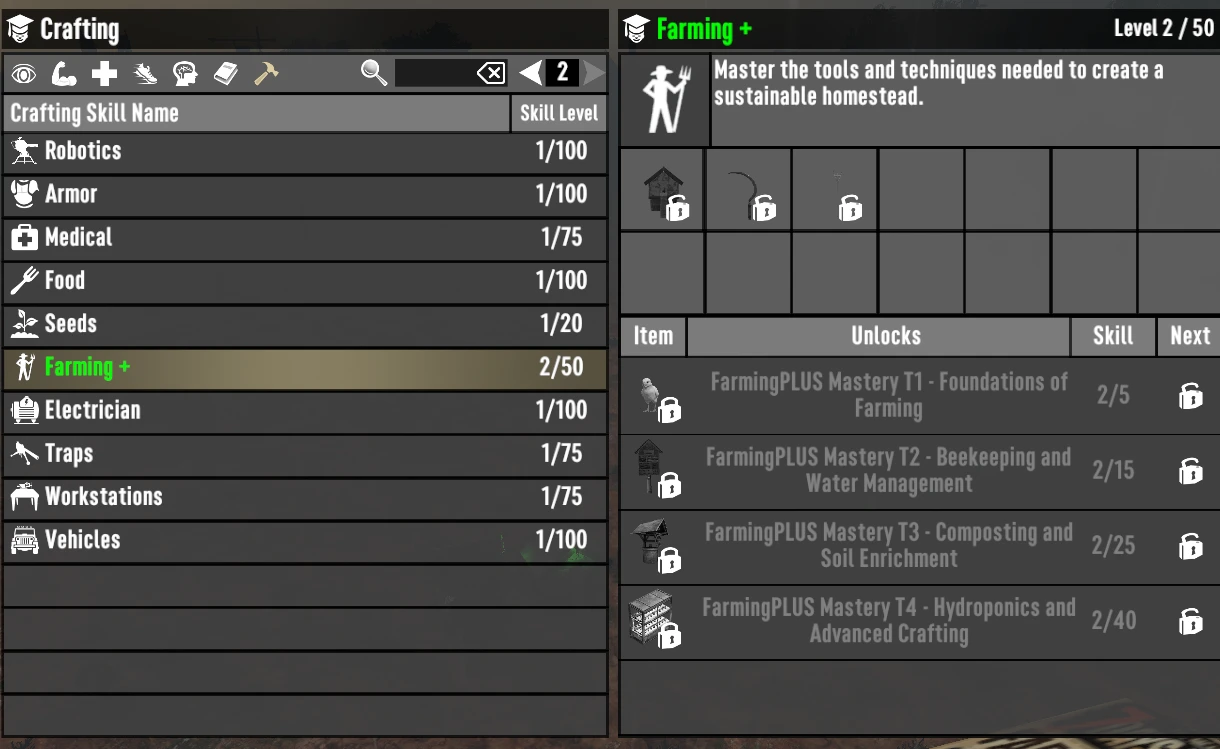Click the lock icon next to T4 Hydroponics
The height and width of the screenshot is (749, 1220).
coord(1190,621)
